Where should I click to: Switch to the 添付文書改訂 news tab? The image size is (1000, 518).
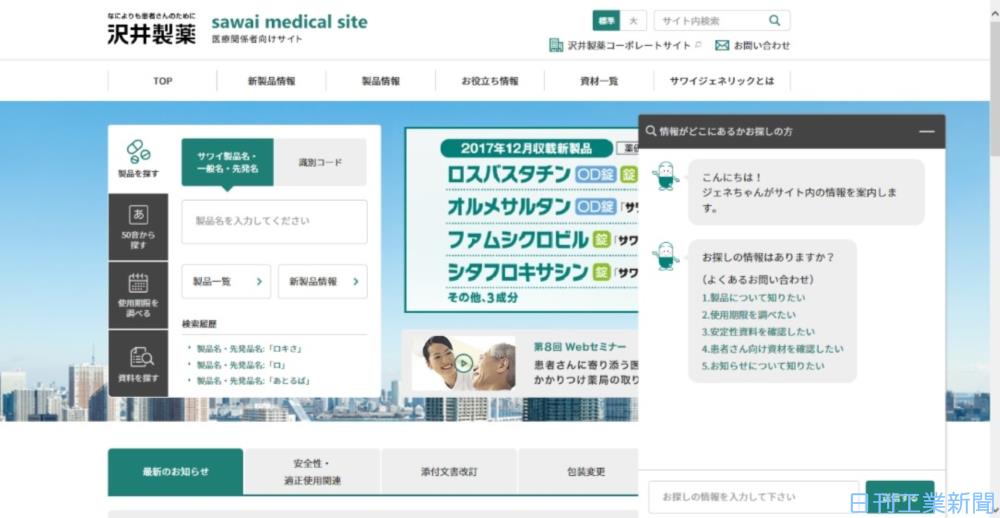coord(449,472)
